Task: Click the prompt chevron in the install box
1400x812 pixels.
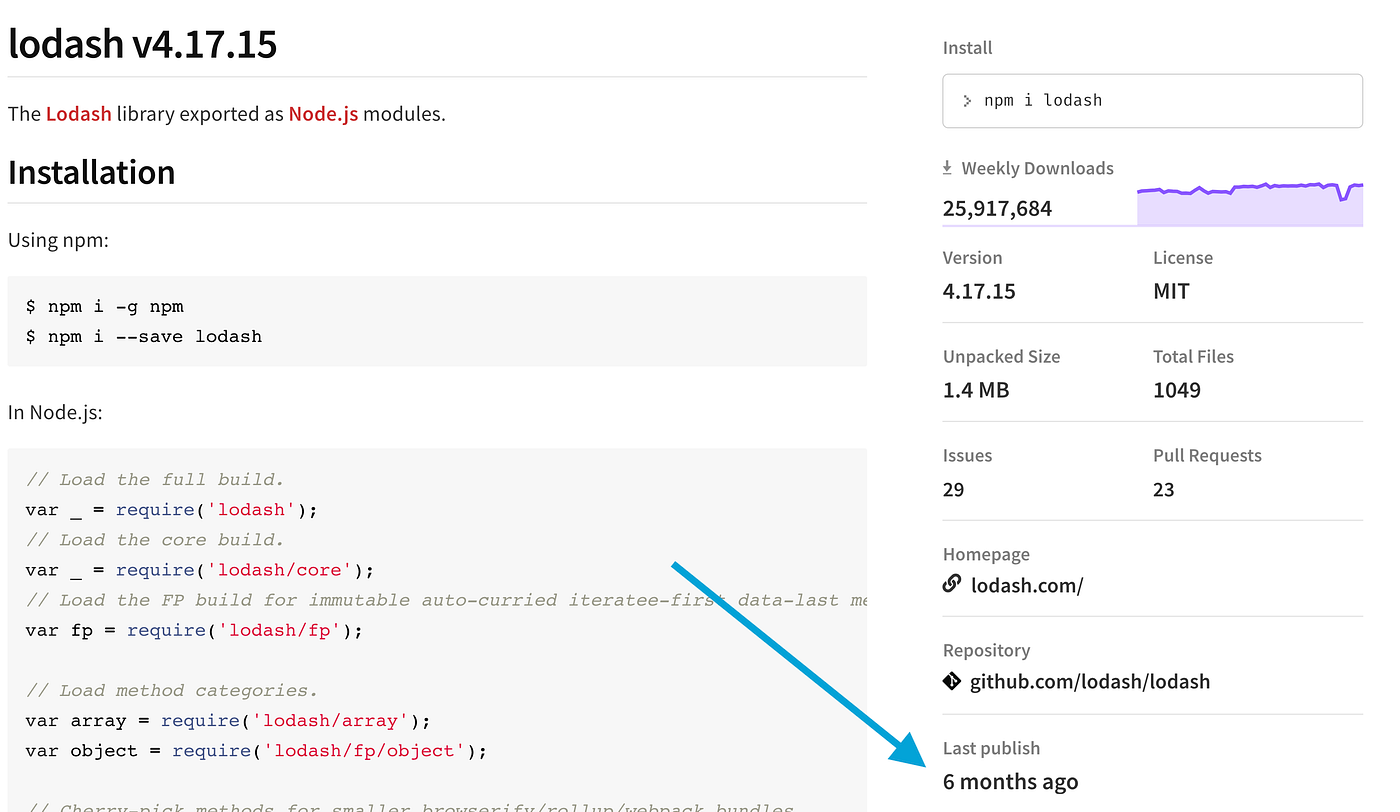Action: point(967,101)
